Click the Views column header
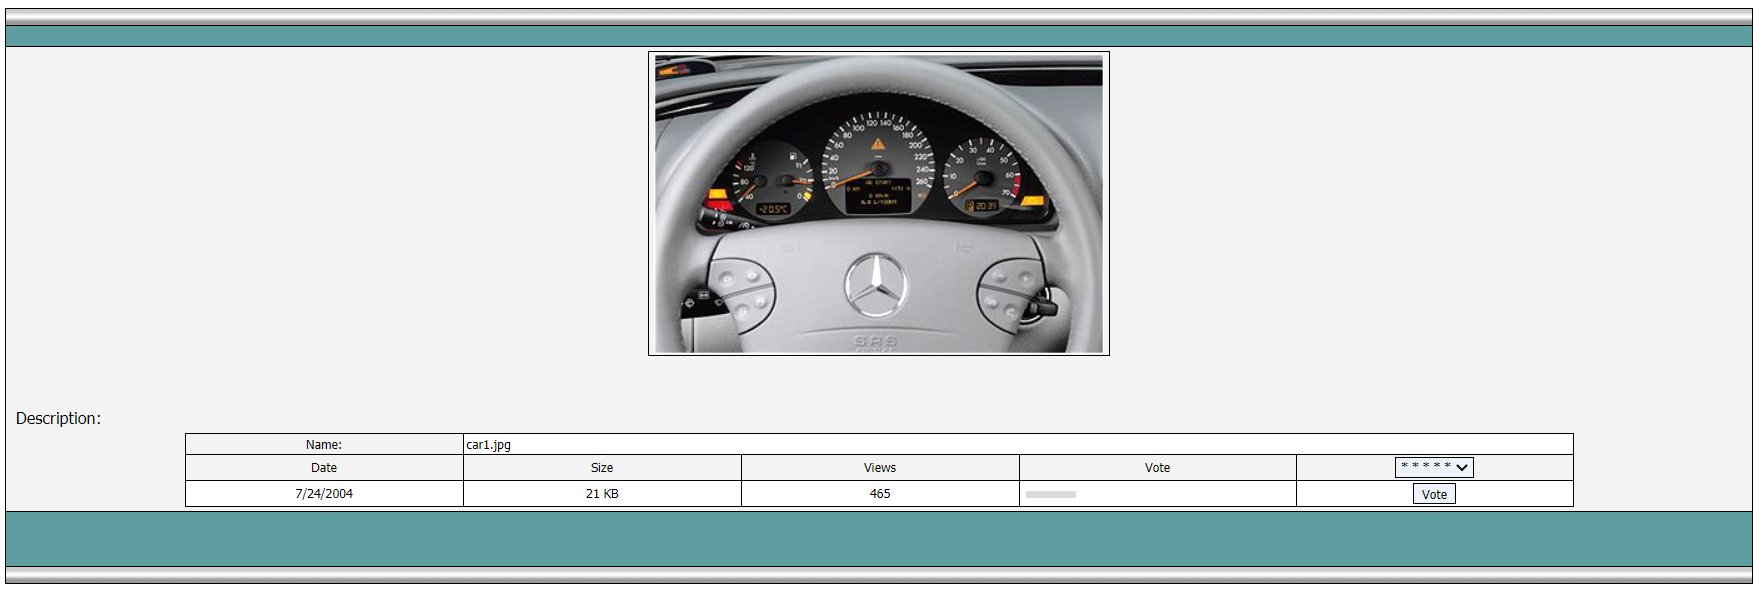The height and width of the screenshot is (599, 1764). [x=880, y=468]
